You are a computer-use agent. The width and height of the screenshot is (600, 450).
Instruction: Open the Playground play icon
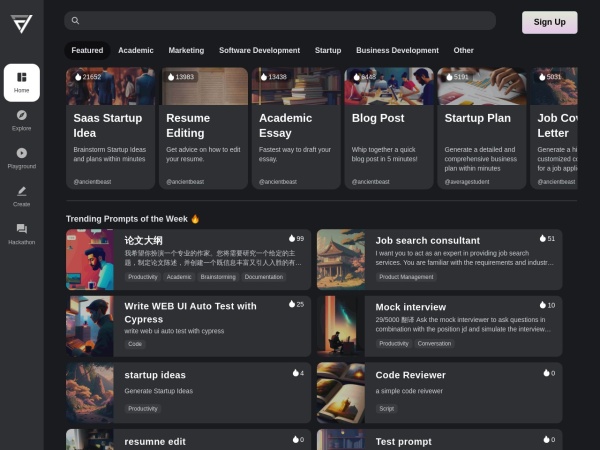coord(22,154)
